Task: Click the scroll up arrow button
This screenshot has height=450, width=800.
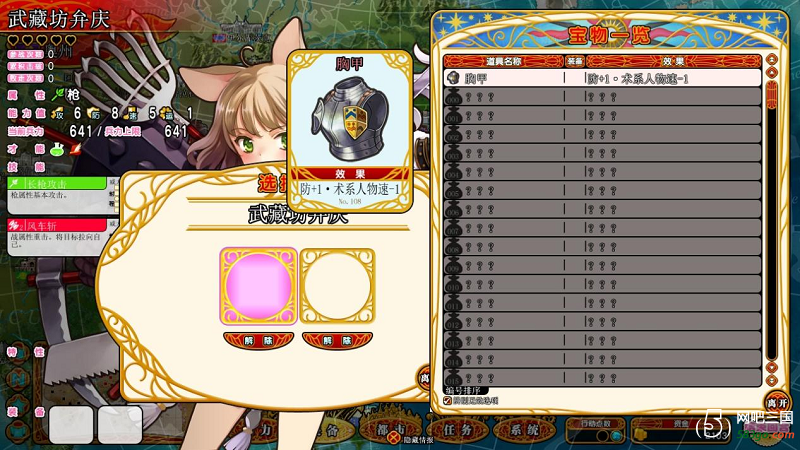Action: tap(771, 72)
